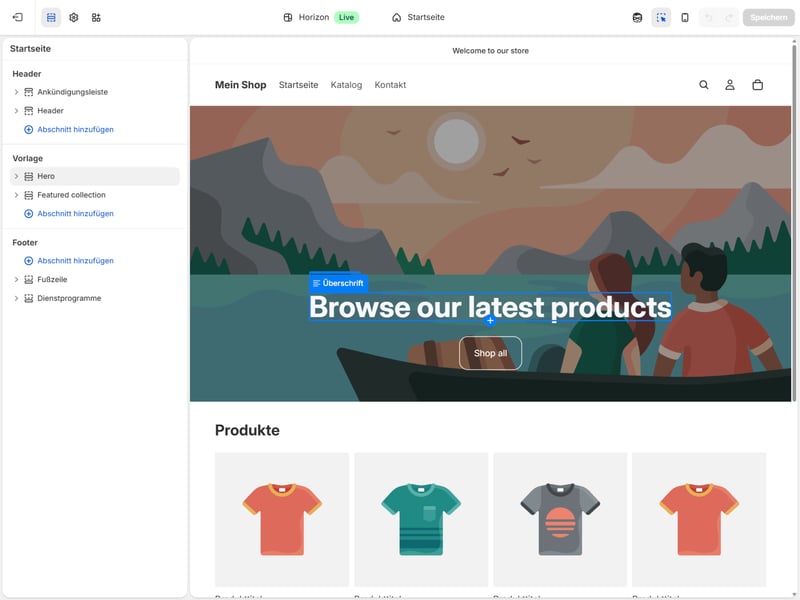Click the teal t-shirt product thumbnail
This screenshot has width=800, height=600.
421,519
